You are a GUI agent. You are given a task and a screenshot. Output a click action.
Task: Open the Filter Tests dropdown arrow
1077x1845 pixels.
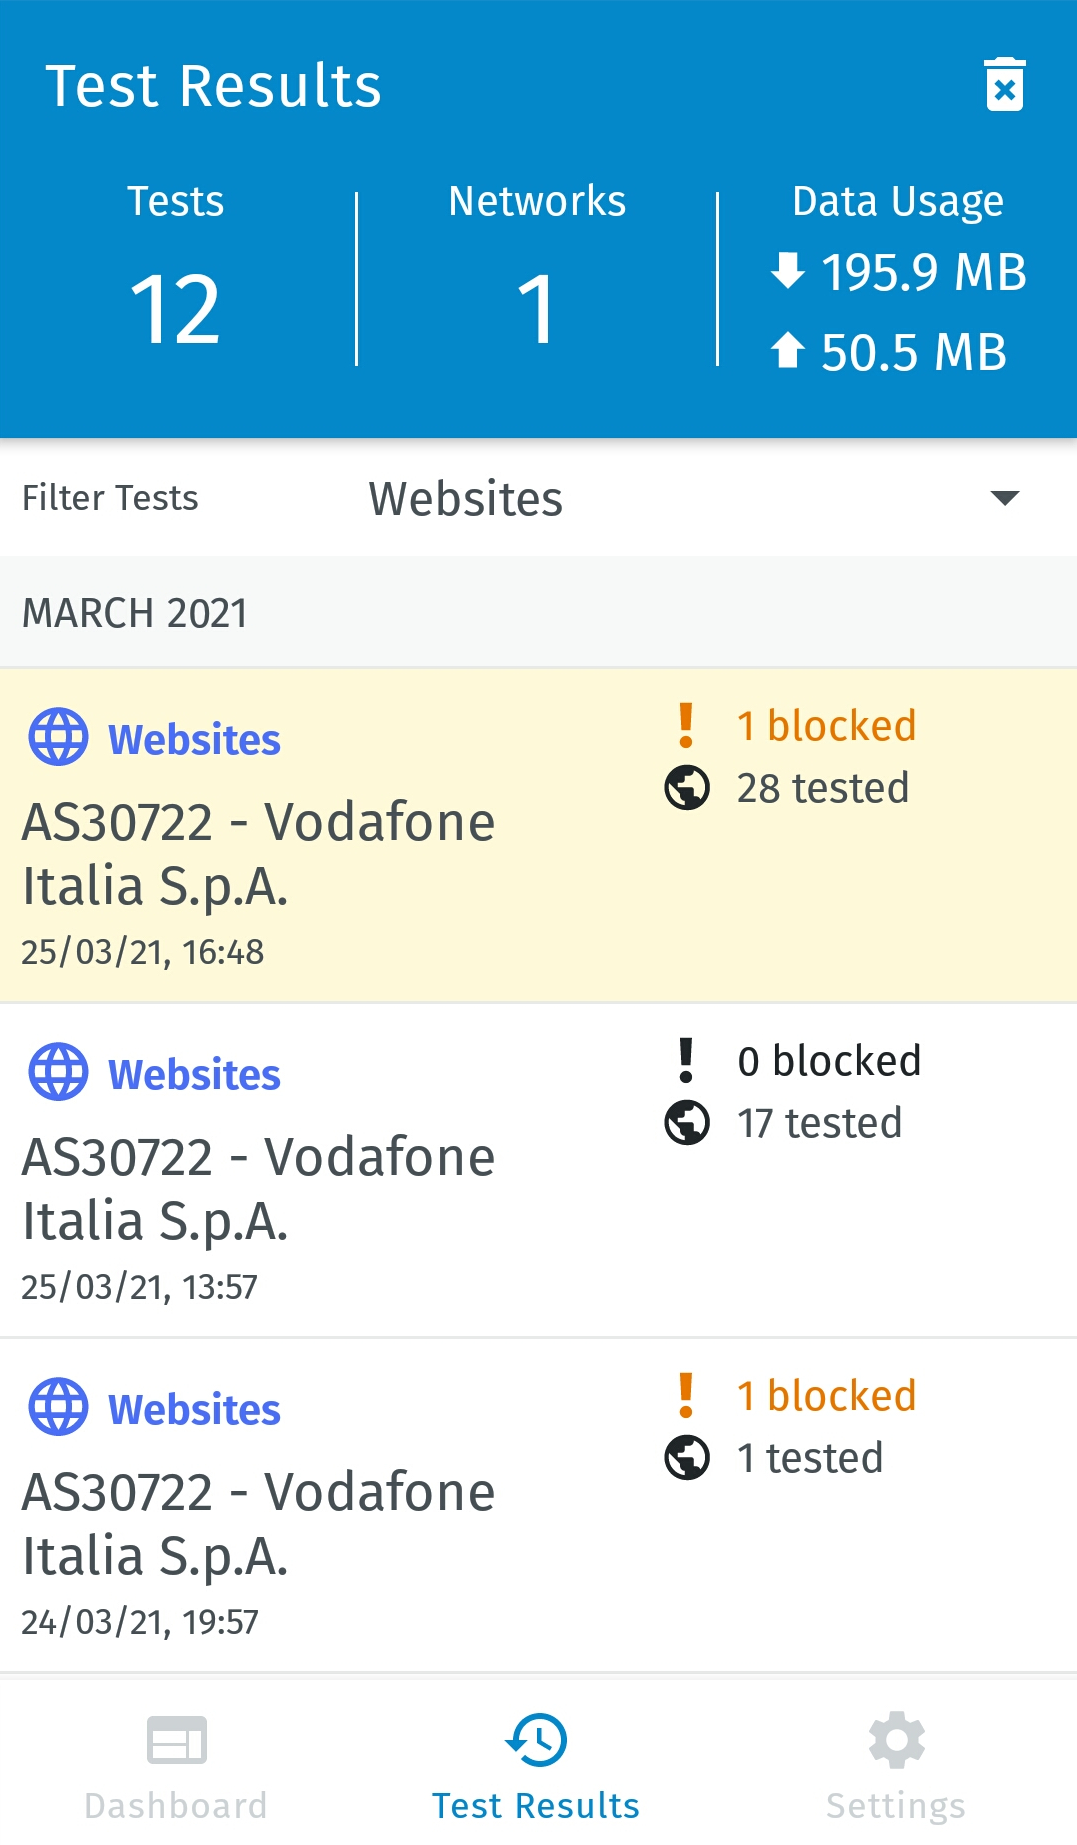(1004, 498)
